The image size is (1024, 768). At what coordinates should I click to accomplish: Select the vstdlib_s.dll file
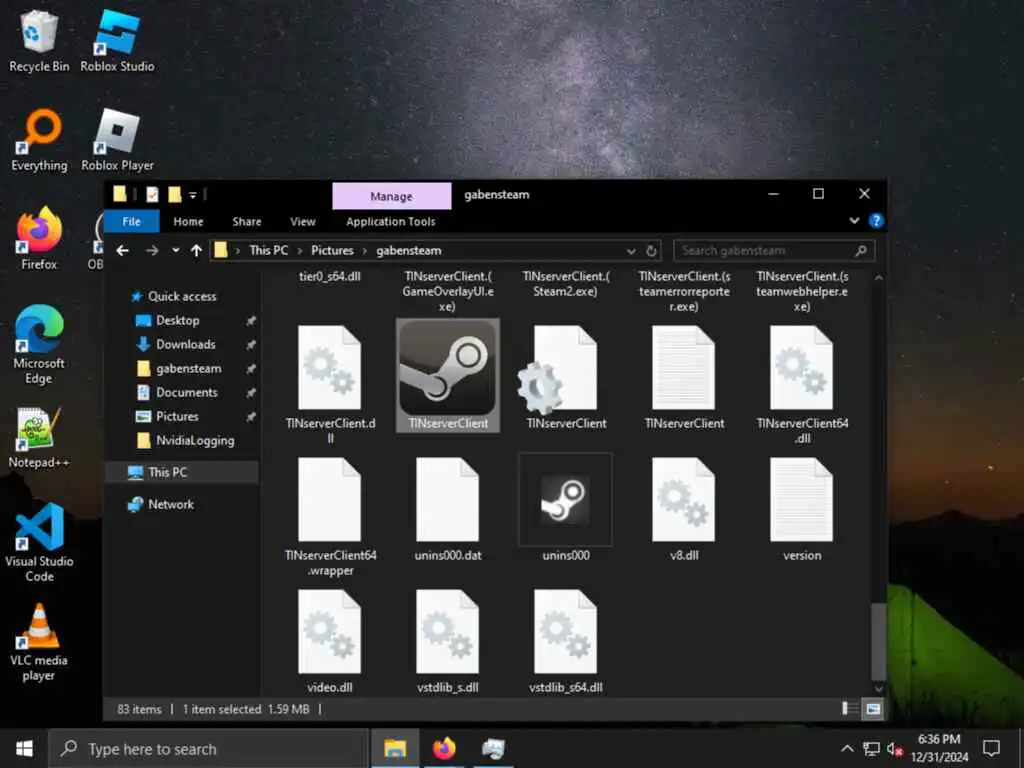coord(448,641)
